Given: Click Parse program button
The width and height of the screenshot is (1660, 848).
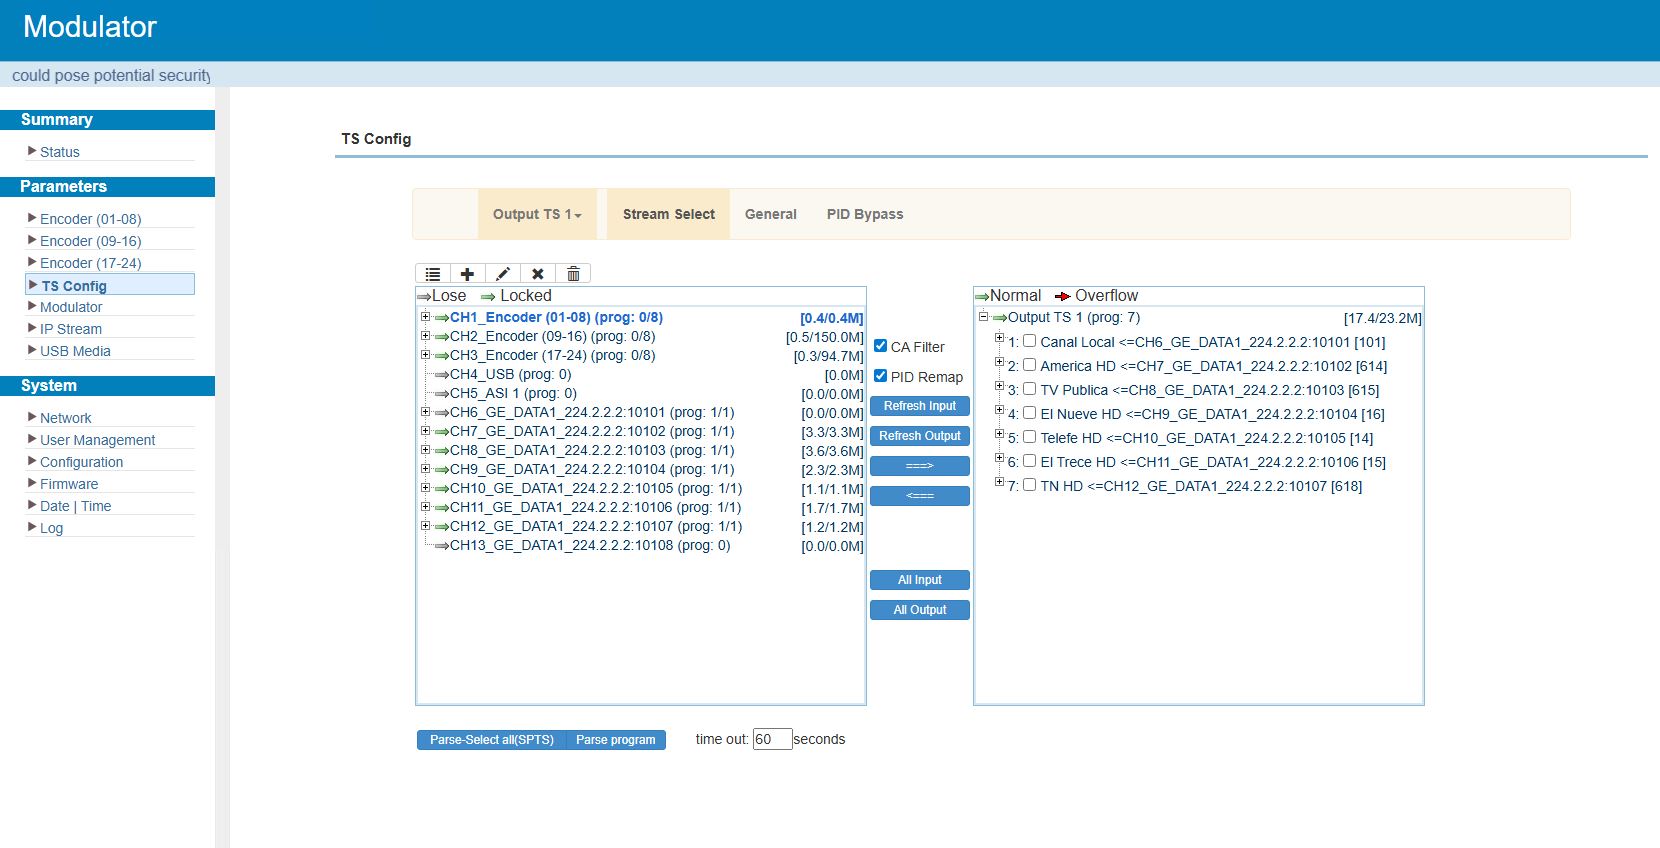Looking at the screenshot, I should (x=615, y=740).
